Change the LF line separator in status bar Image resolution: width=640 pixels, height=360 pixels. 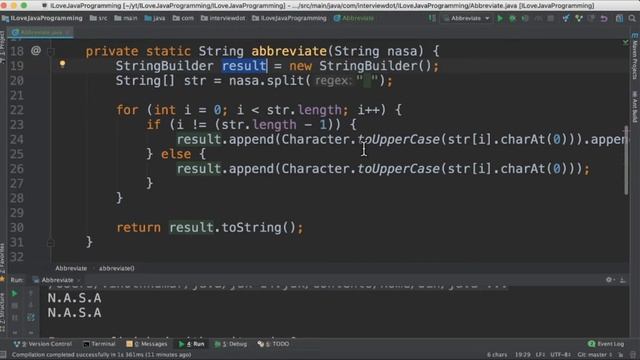pyautogui.click(x=540, y=355)
